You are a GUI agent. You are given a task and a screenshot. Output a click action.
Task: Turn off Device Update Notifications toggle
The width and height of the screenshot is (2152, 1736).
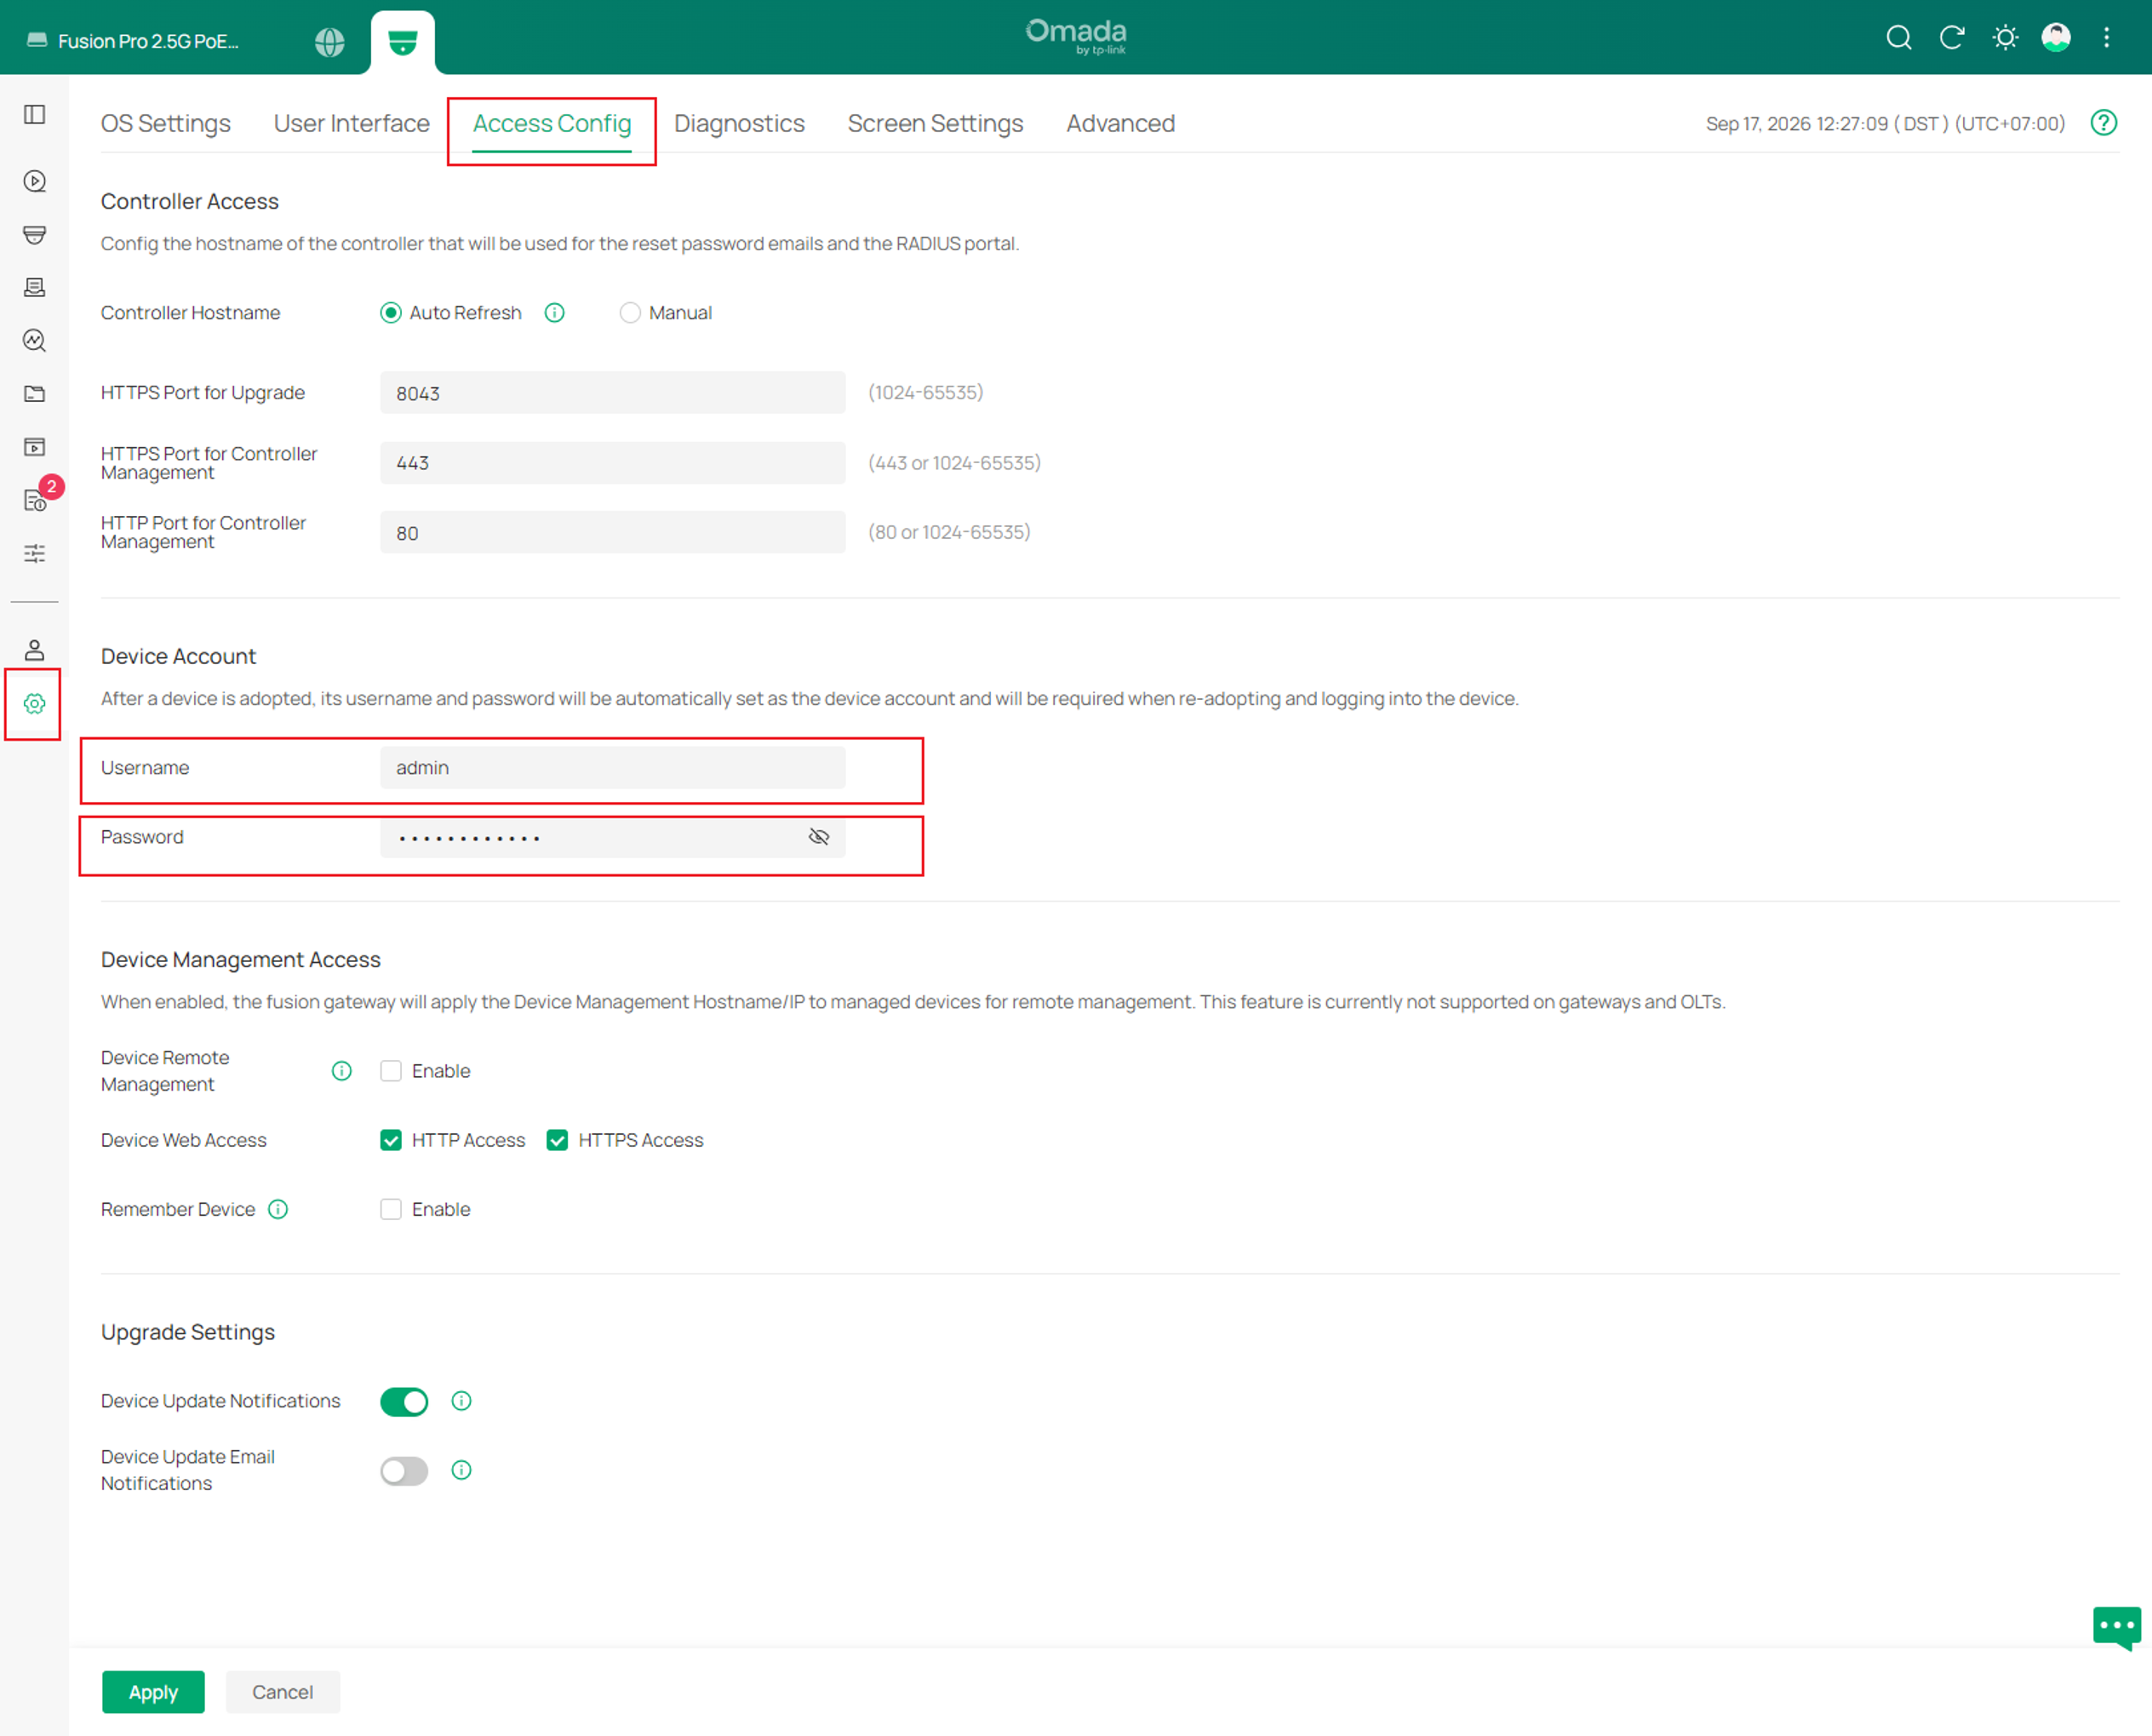click(x=404, y=1401)
